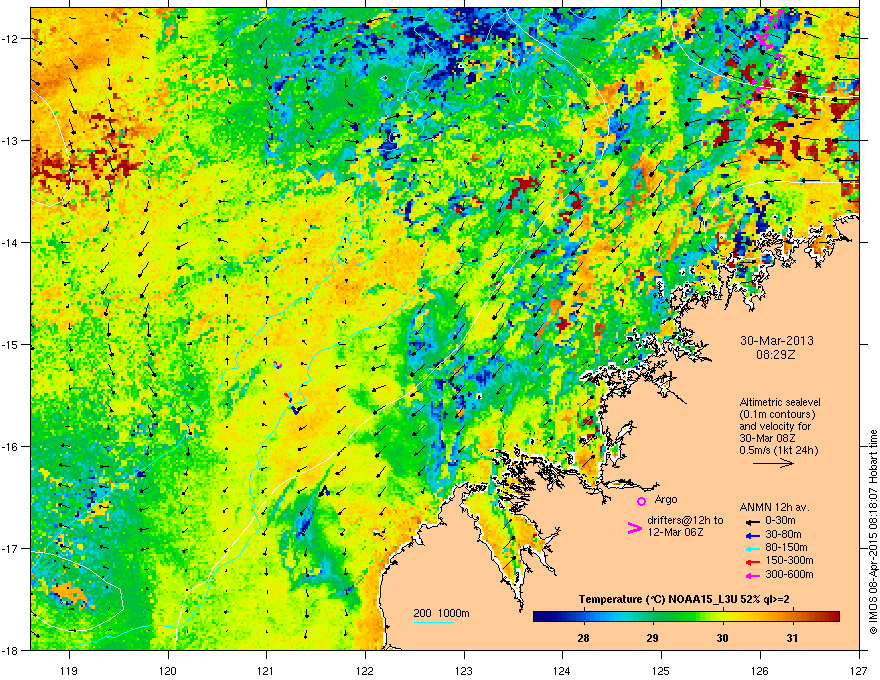Click the Temperature NOAA15_L3U colorbar title
880x680 pixels.
click(x=684, y=599)
